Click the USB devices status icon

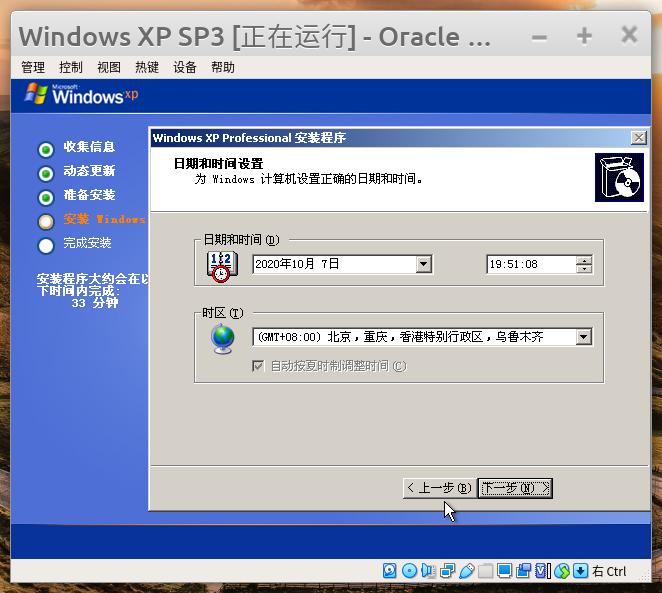[467, 571]
